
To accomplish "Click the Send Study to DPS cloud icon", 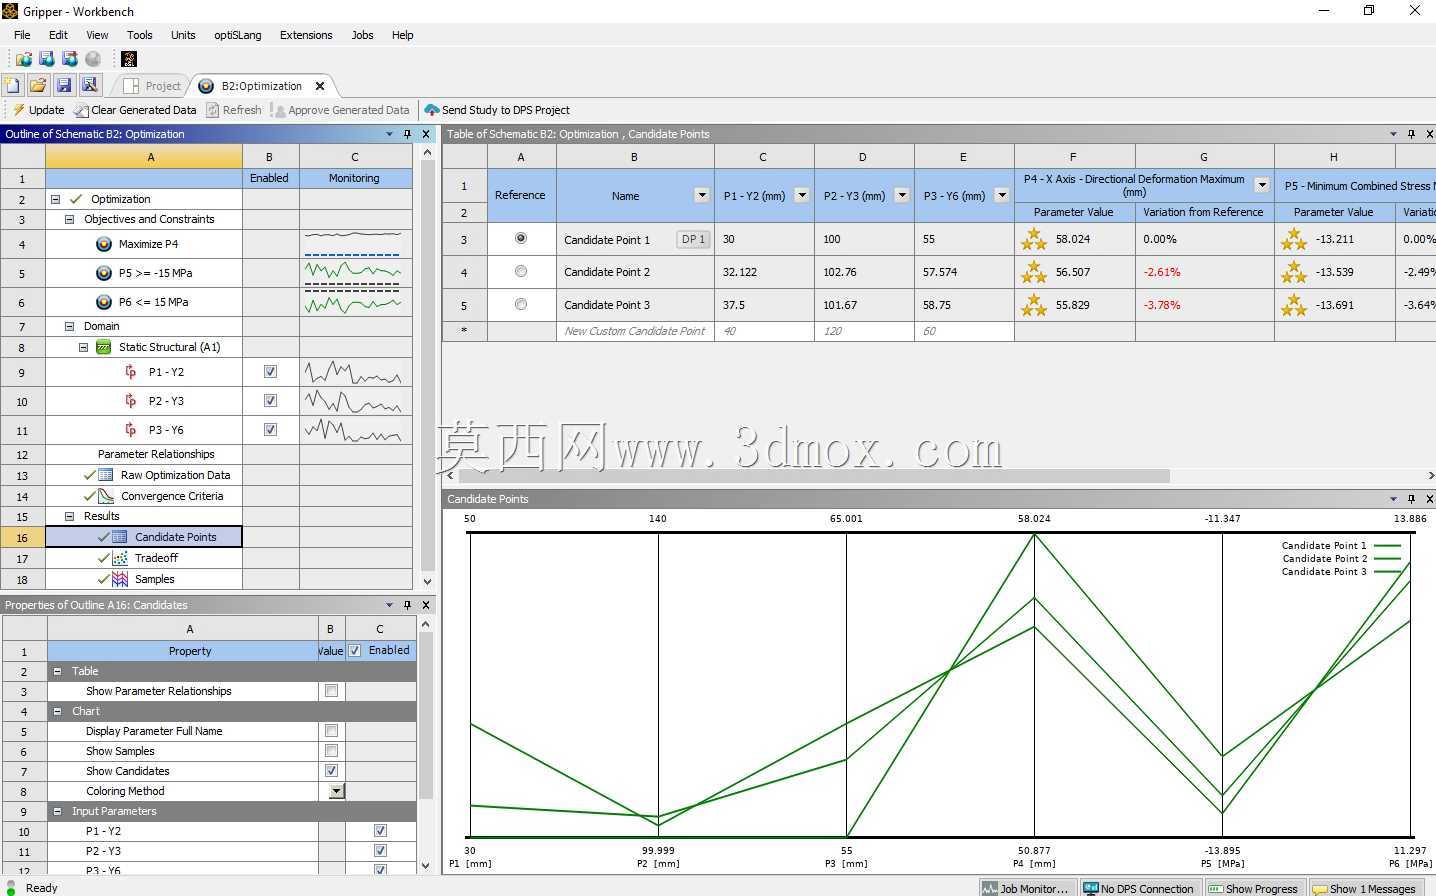I will [432, 110].
